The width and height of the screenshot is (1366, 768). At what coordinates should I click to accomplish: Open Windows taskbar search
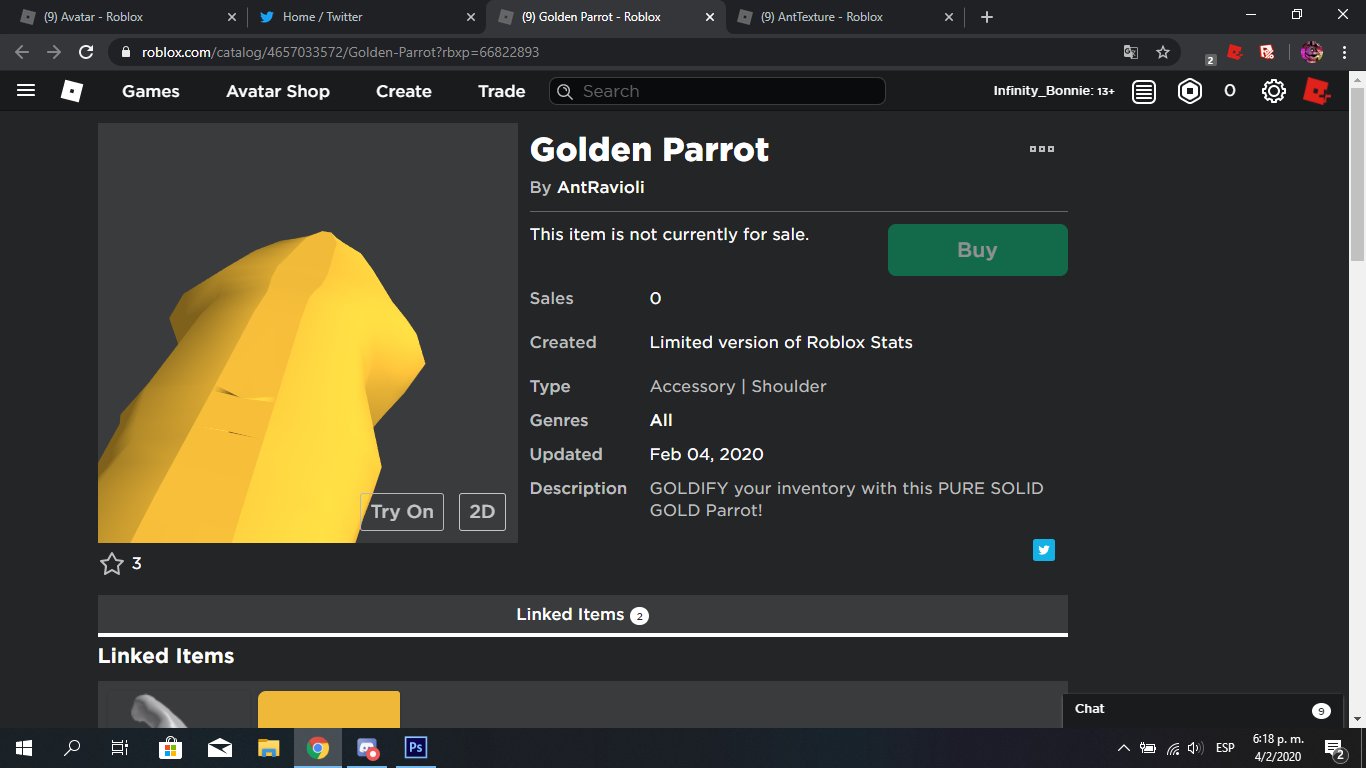pyautogui.click(x=72, y=748)
